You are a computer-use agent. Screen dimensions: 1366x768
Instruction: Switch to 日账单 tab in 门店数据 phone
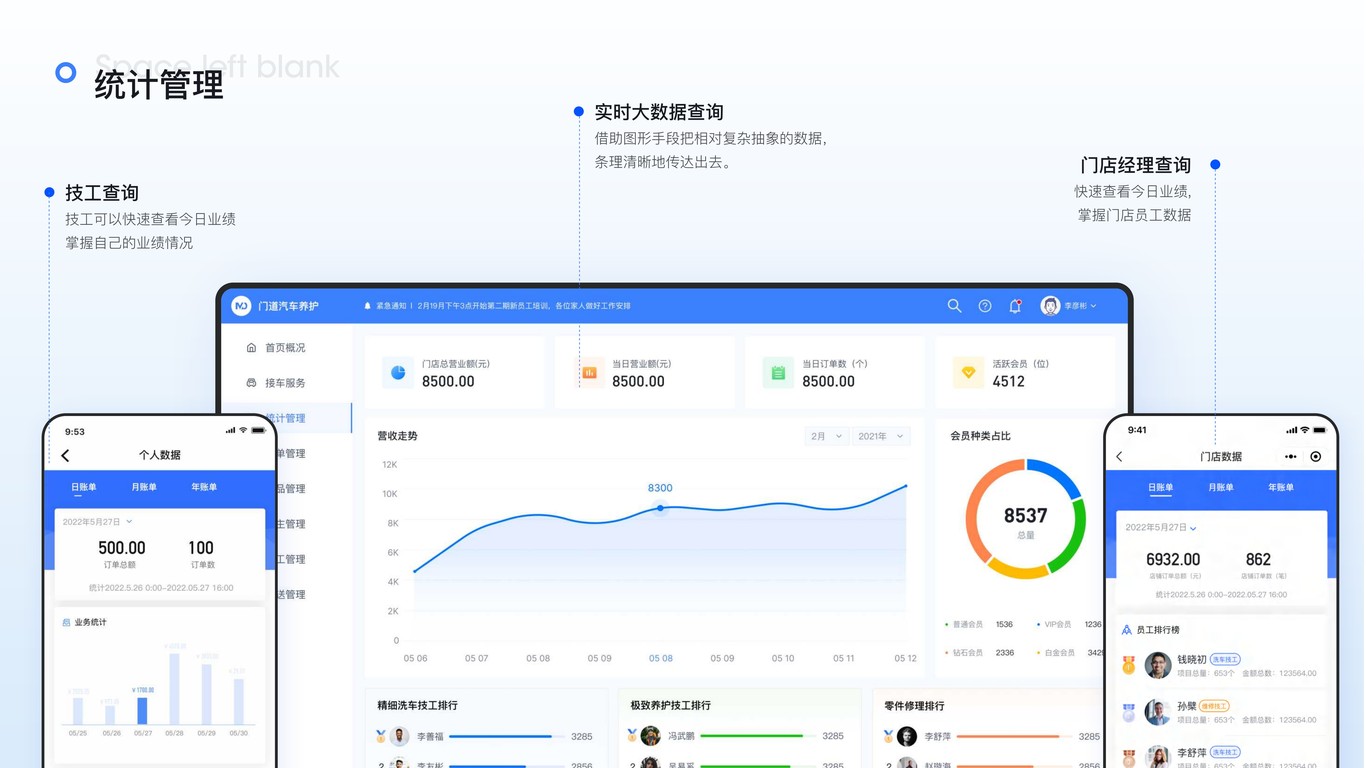click(x=1161, y=488)
